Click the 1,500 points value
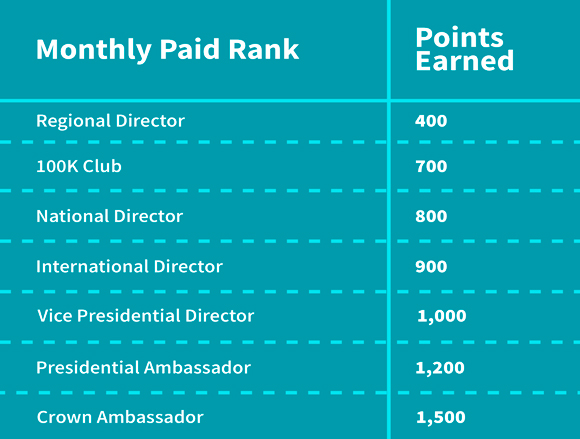 441,418
